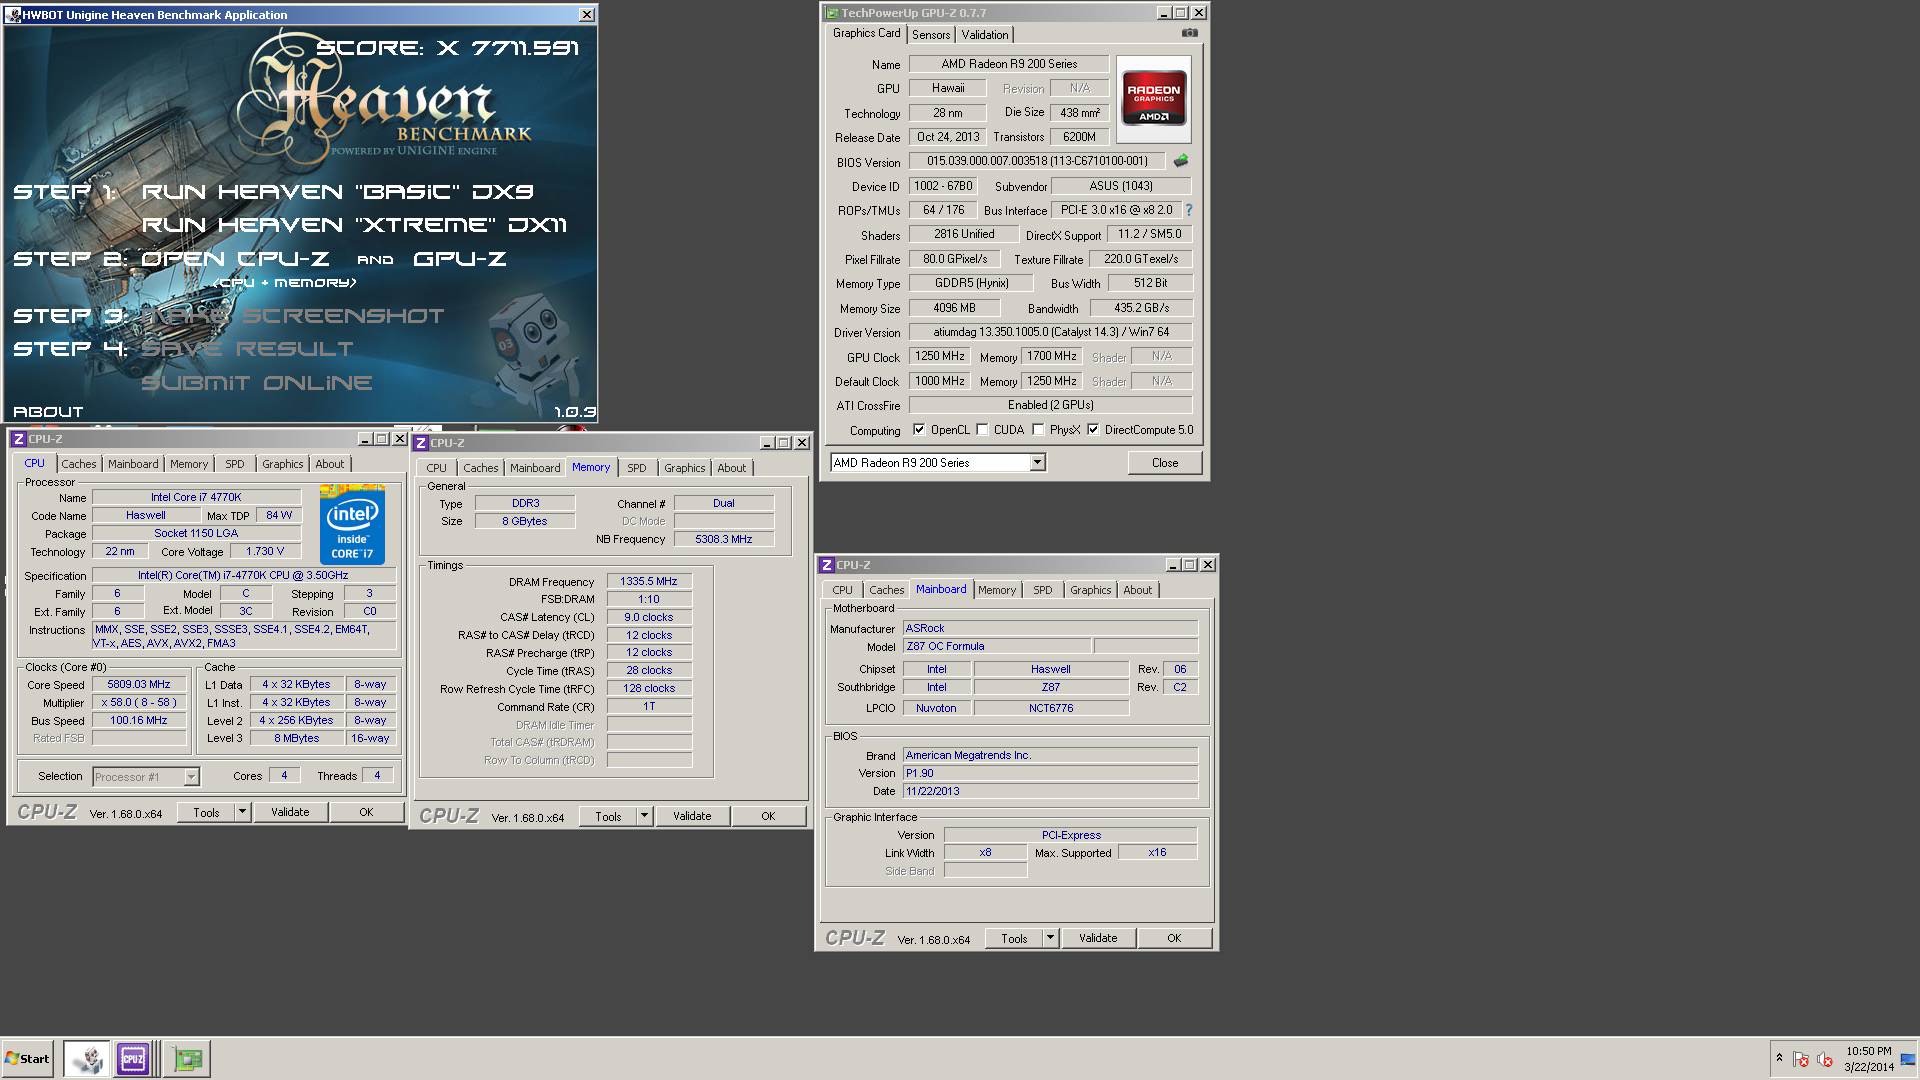Click the Close button in GPU-Z

tap(1165, 463)
